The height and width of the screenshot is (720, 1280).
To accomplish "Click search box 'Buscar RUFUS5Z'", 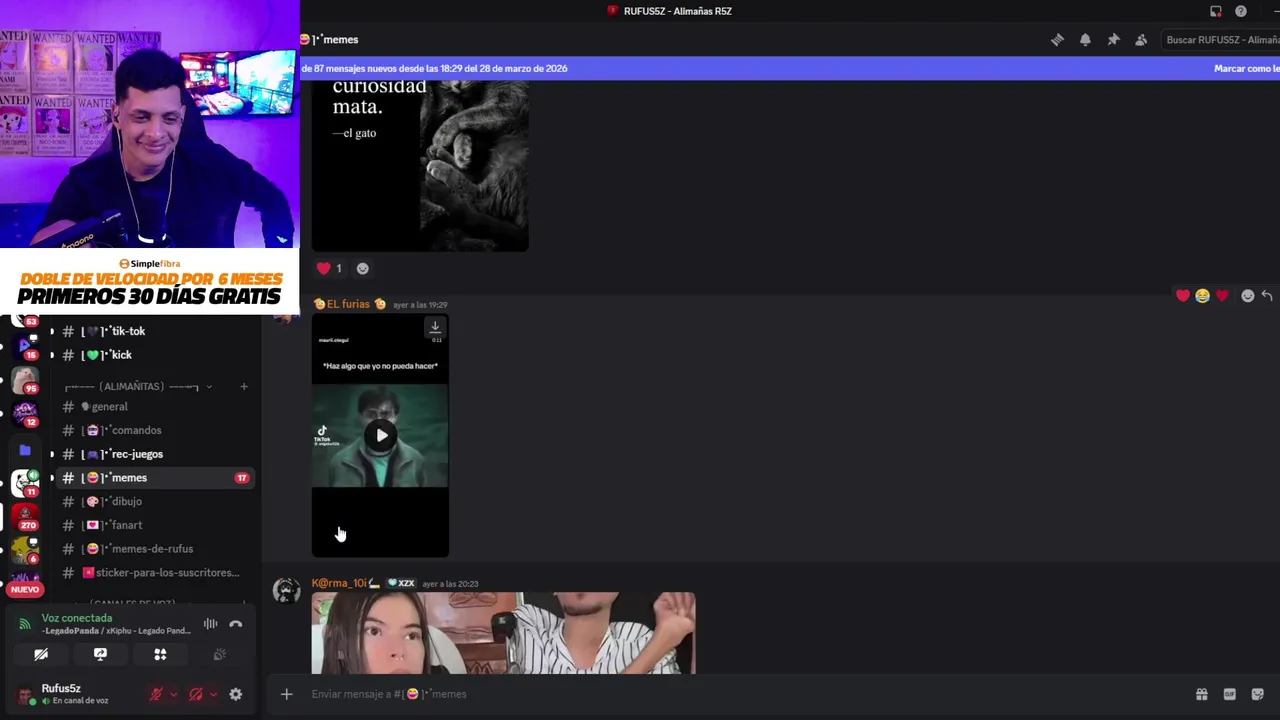I will click(1220, 40).
